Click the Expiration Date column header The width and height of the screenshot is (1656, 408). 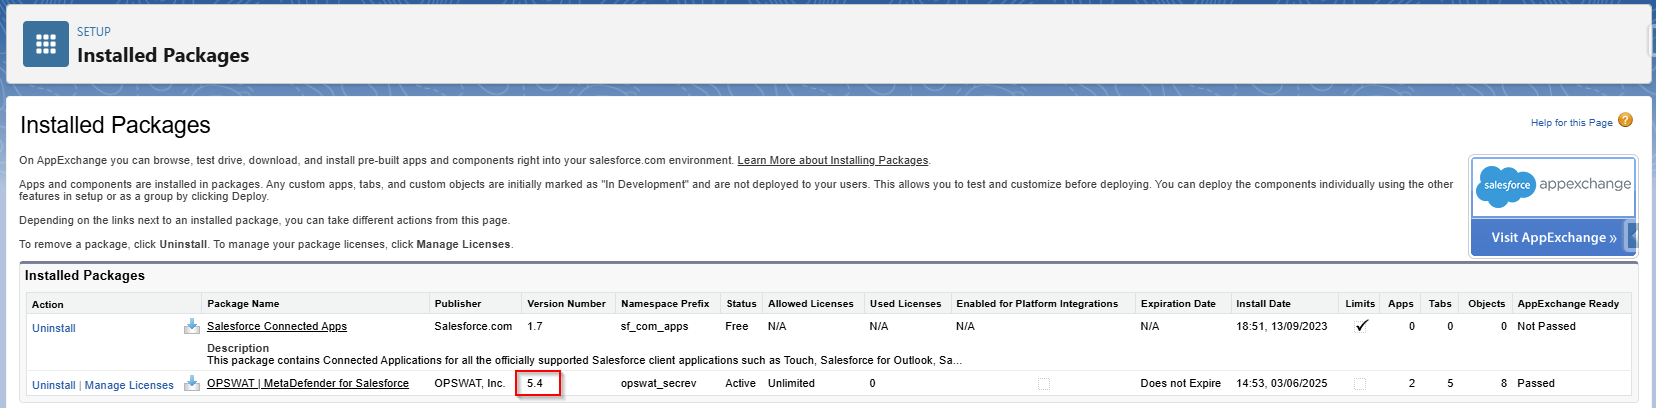point(1178,303)
